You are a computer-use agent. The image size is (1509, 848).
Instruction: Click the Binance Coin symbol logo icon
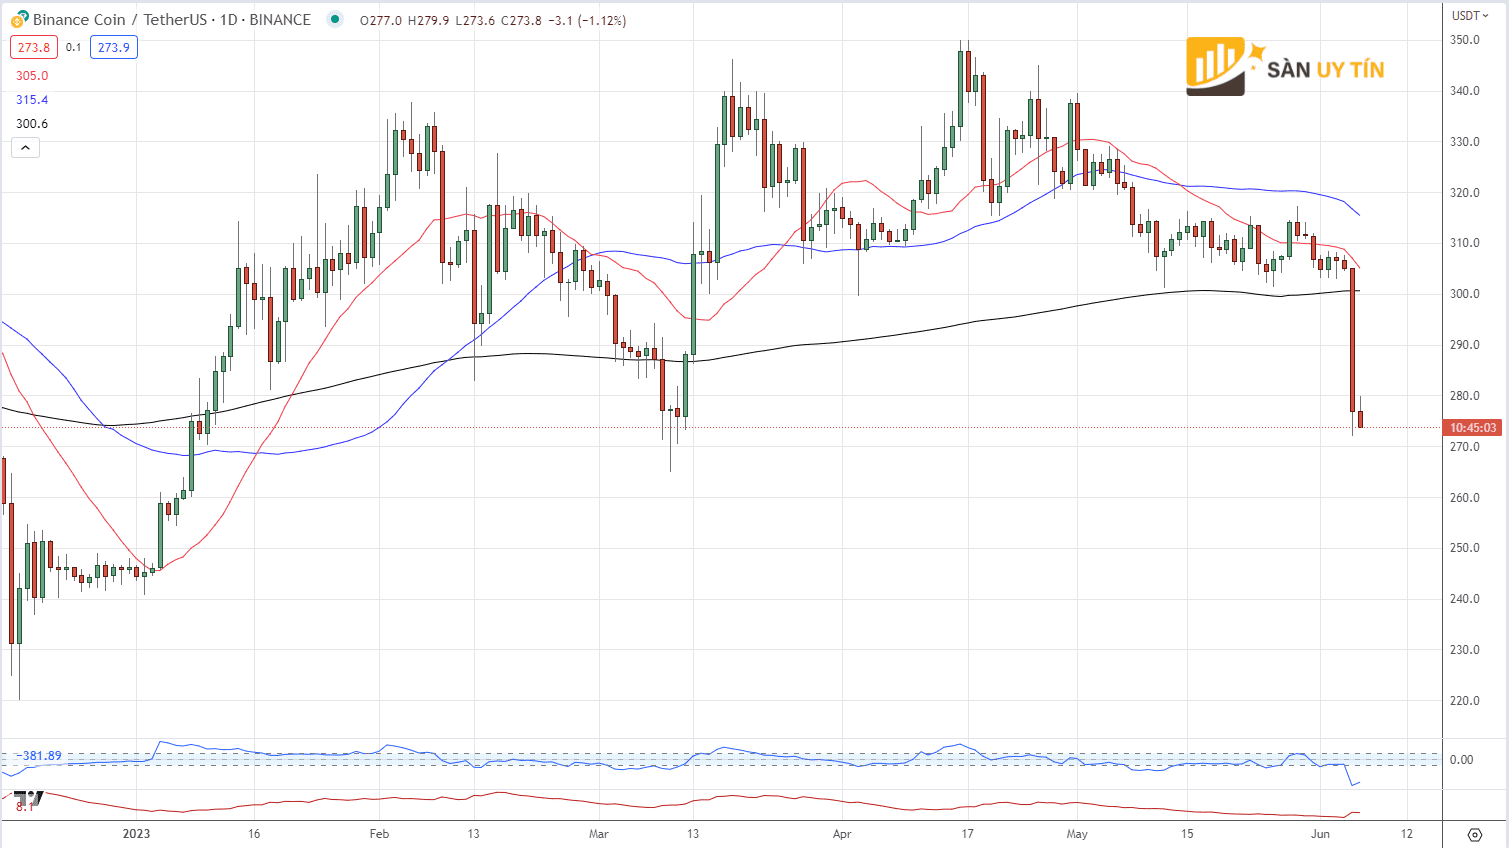tap(20, 20)
